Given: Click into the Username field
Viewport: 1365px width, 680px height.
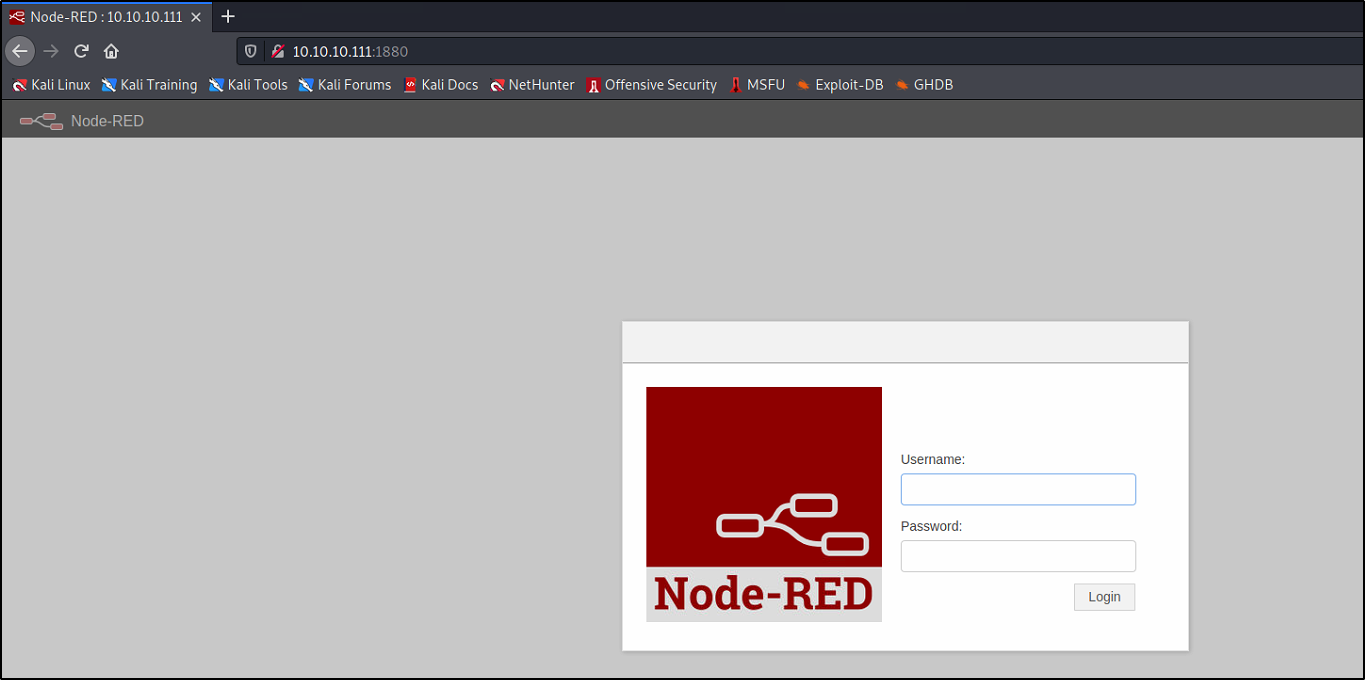Looking at the screenshot, I should click(x=1018, y=489).
